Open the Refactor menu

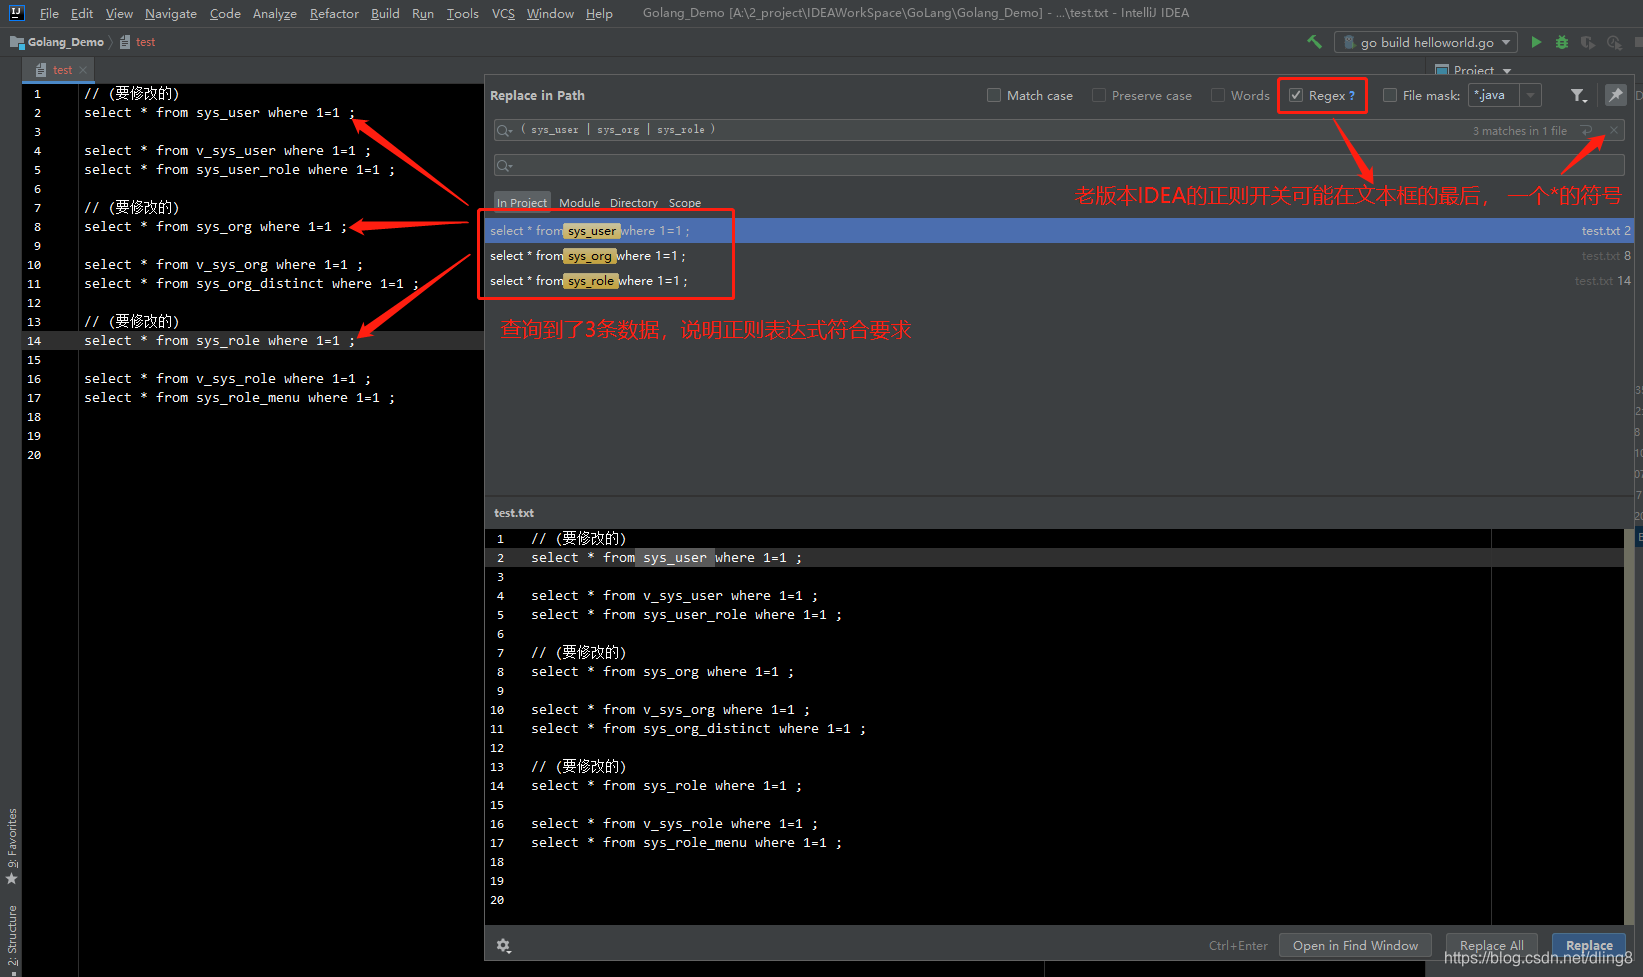(x=334, y=13)
